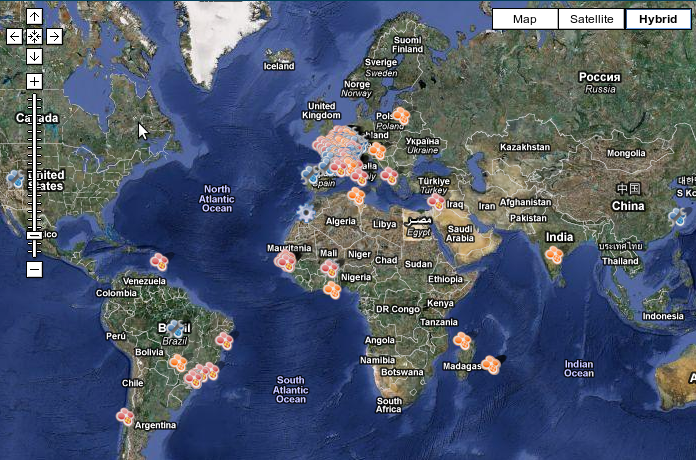Click the orange marker near Bolivia in Brazil
Viewport: 696px width, 460px height.
click(x=178, y=362)
